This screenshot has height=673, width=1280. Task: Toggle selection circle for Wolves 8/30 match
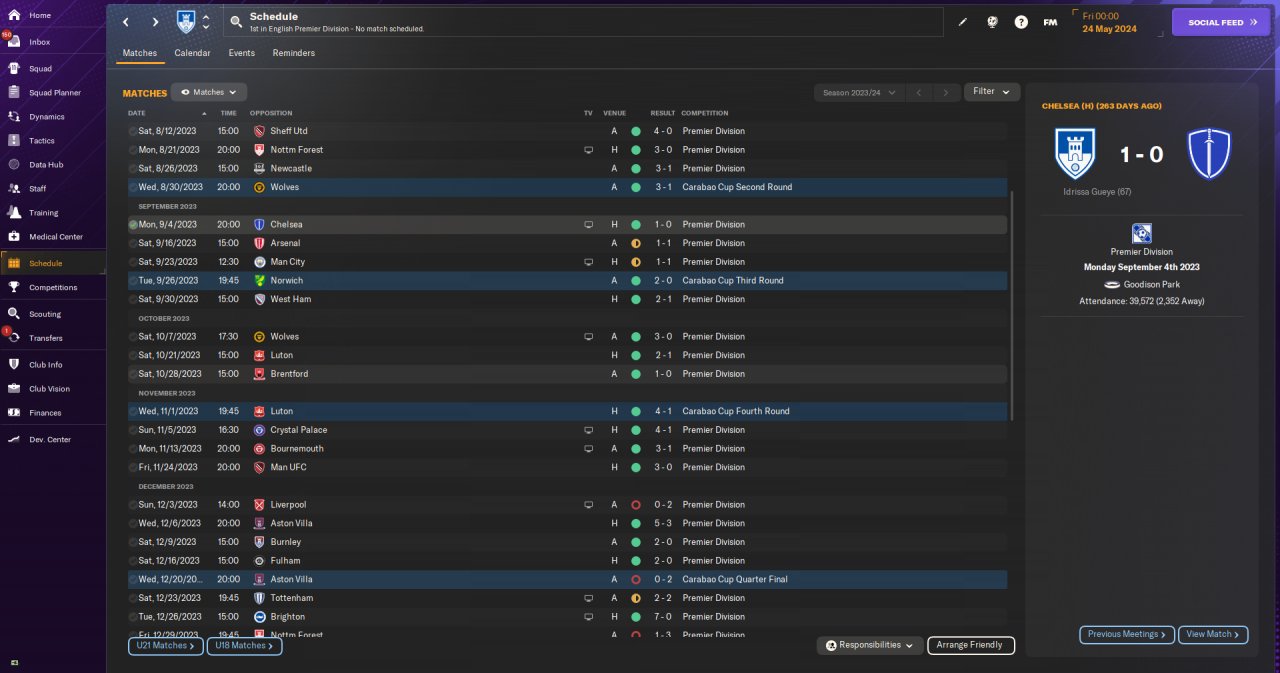133,187
